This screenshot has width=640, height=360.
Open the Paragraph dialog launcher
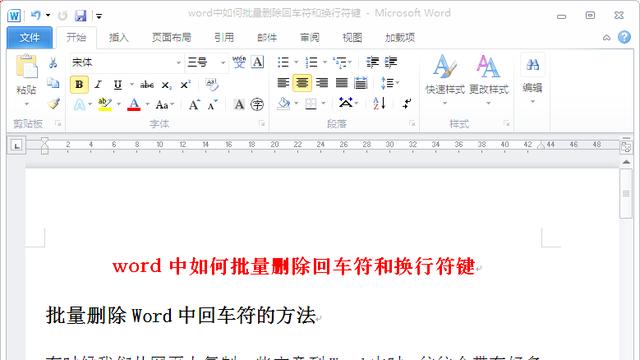(x=412, y=123)
